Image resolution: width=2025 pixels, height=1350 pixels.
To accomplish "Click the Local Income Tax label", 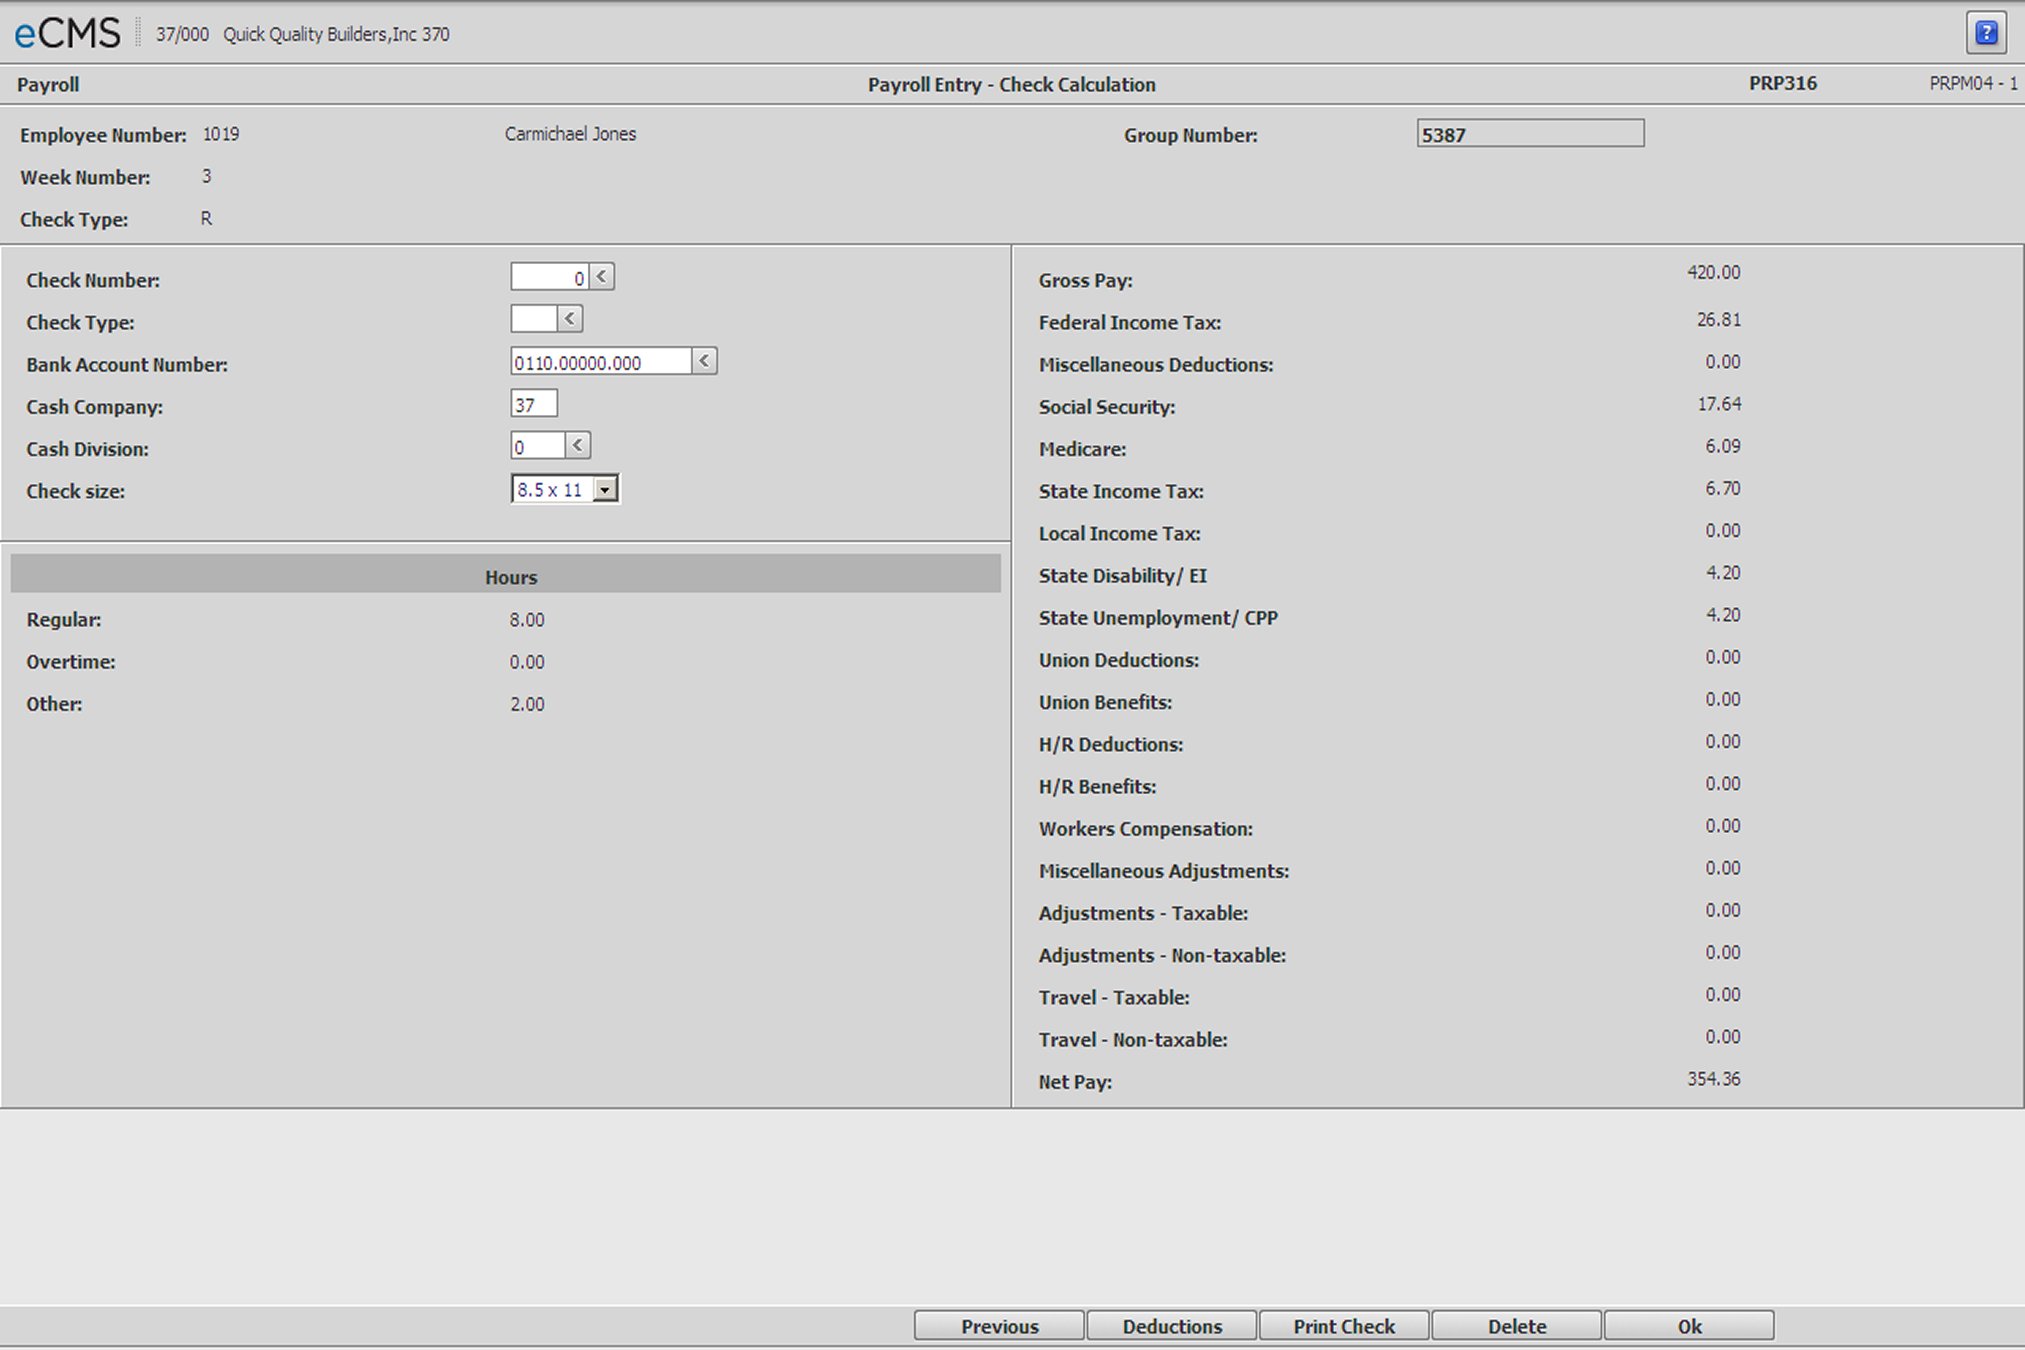I will (x=1119, y=534).
